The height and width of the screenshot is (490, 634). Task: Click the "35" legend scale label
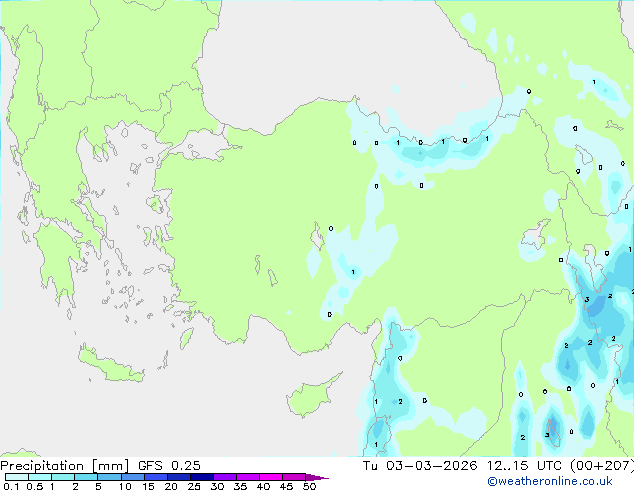click(x=240, y=486)
